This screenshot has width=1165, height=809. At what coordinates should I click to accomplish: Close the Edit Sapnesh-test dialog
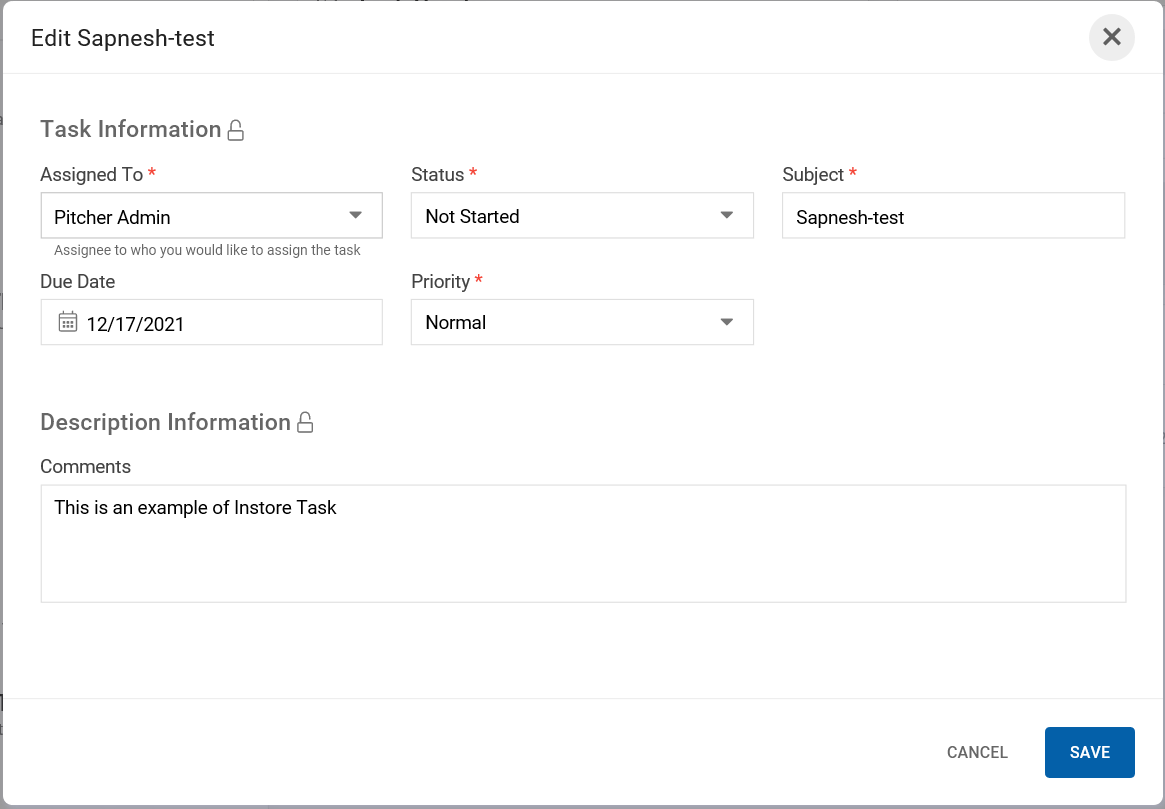[x=1111, y=38]
